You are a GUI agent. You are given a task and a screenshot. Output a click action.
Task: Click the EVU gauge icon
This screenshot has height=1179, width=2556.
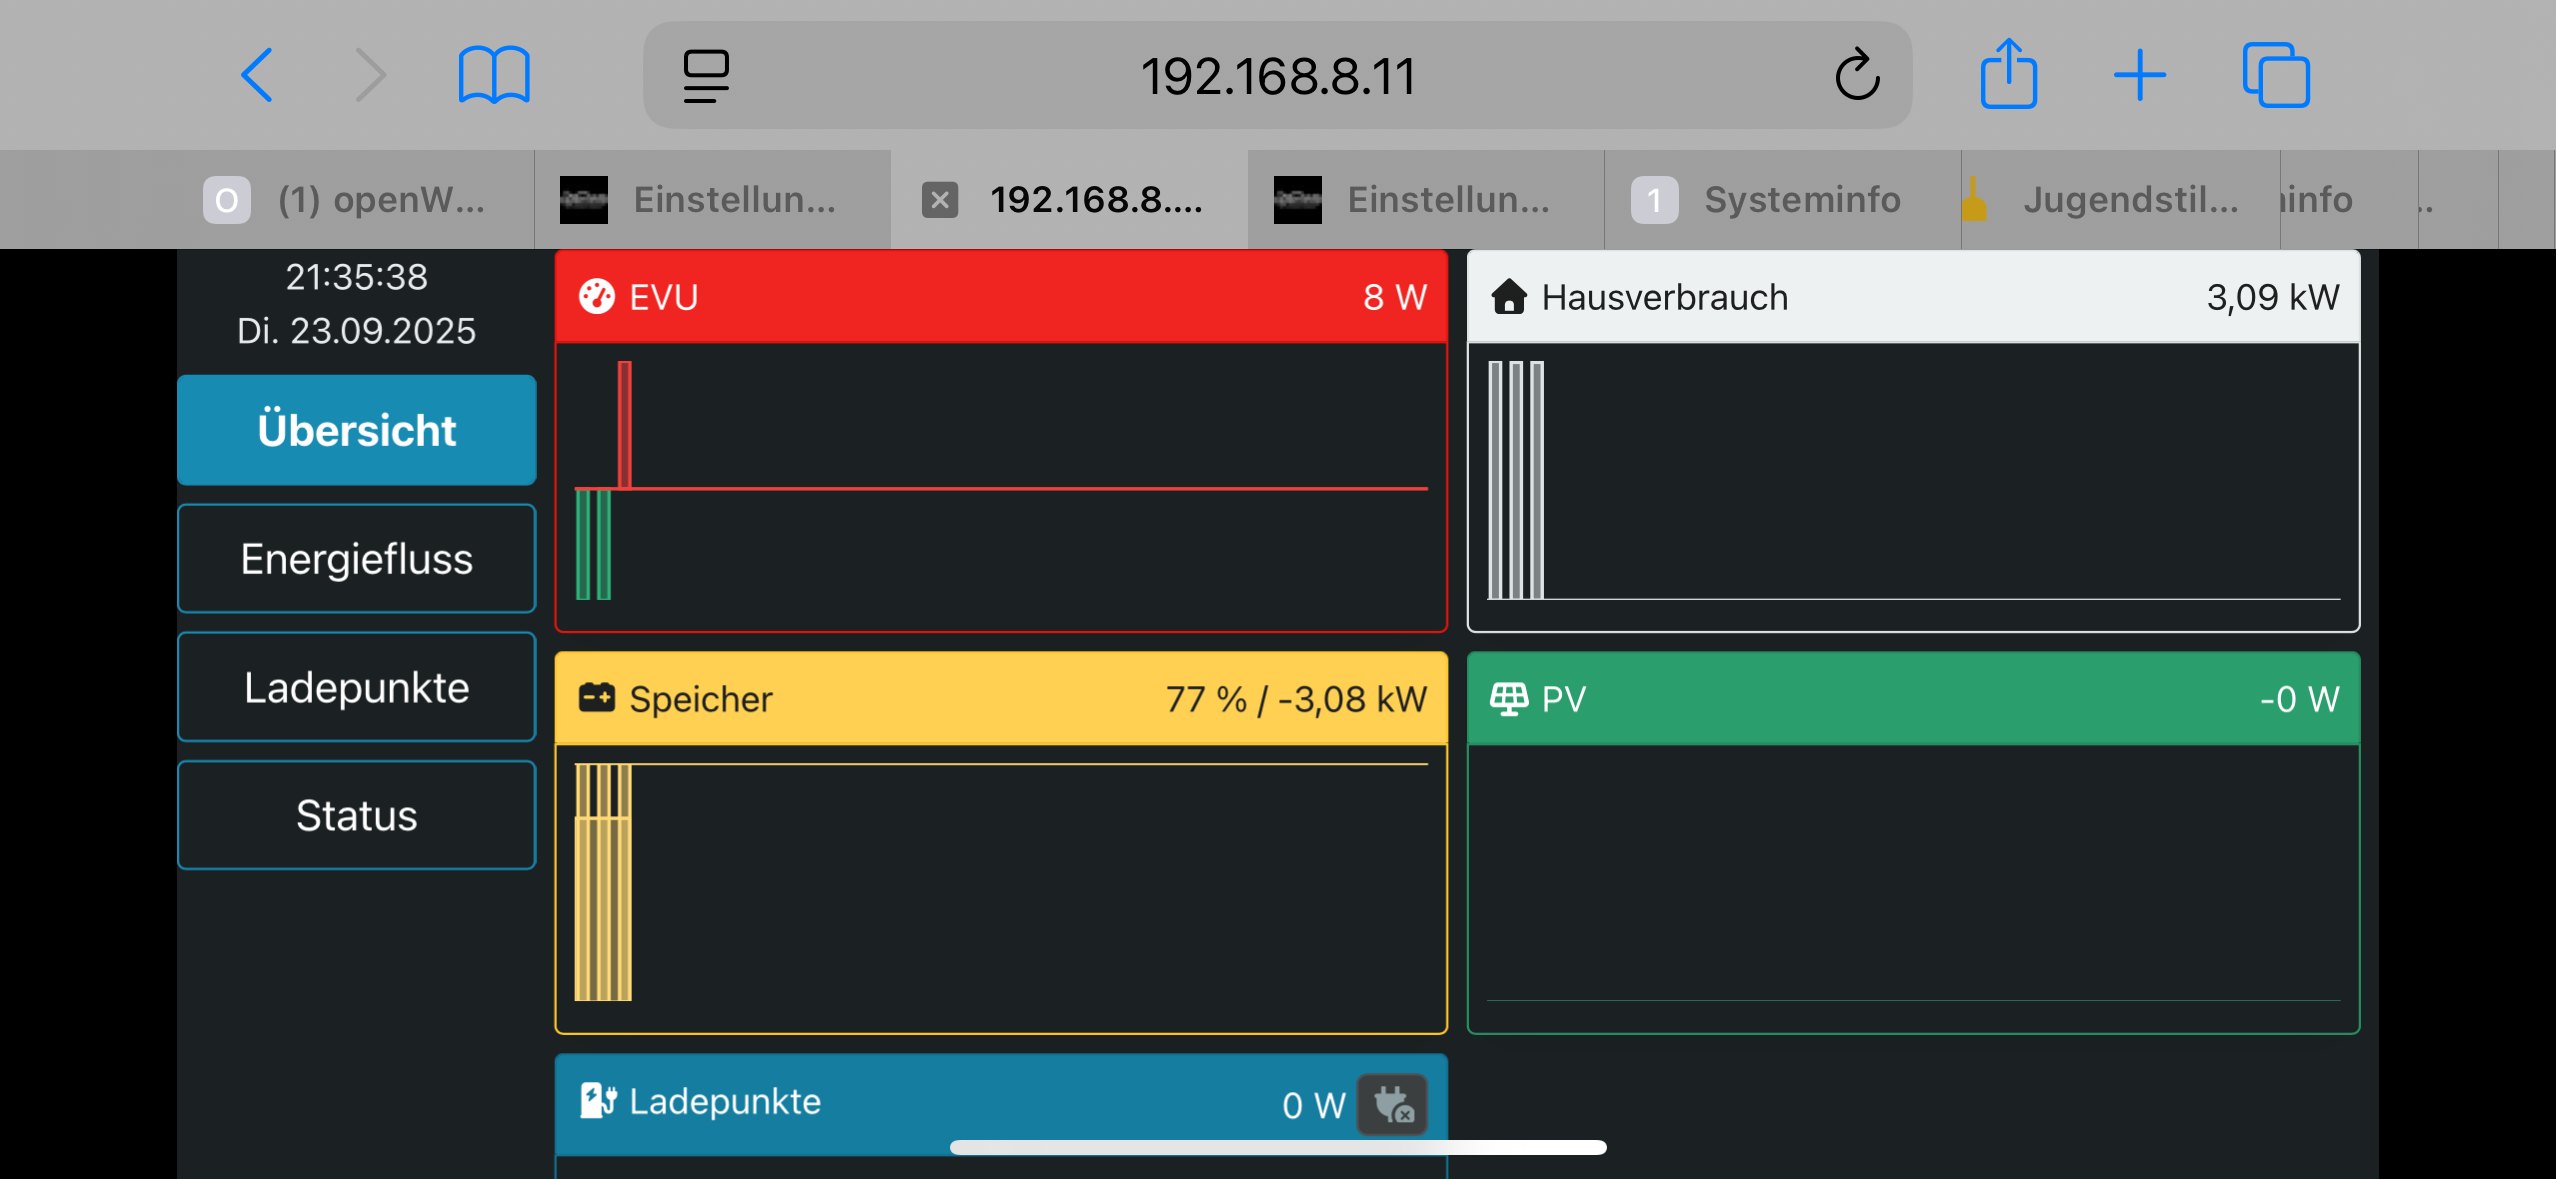pyautogui.click(x=597, y=297)
